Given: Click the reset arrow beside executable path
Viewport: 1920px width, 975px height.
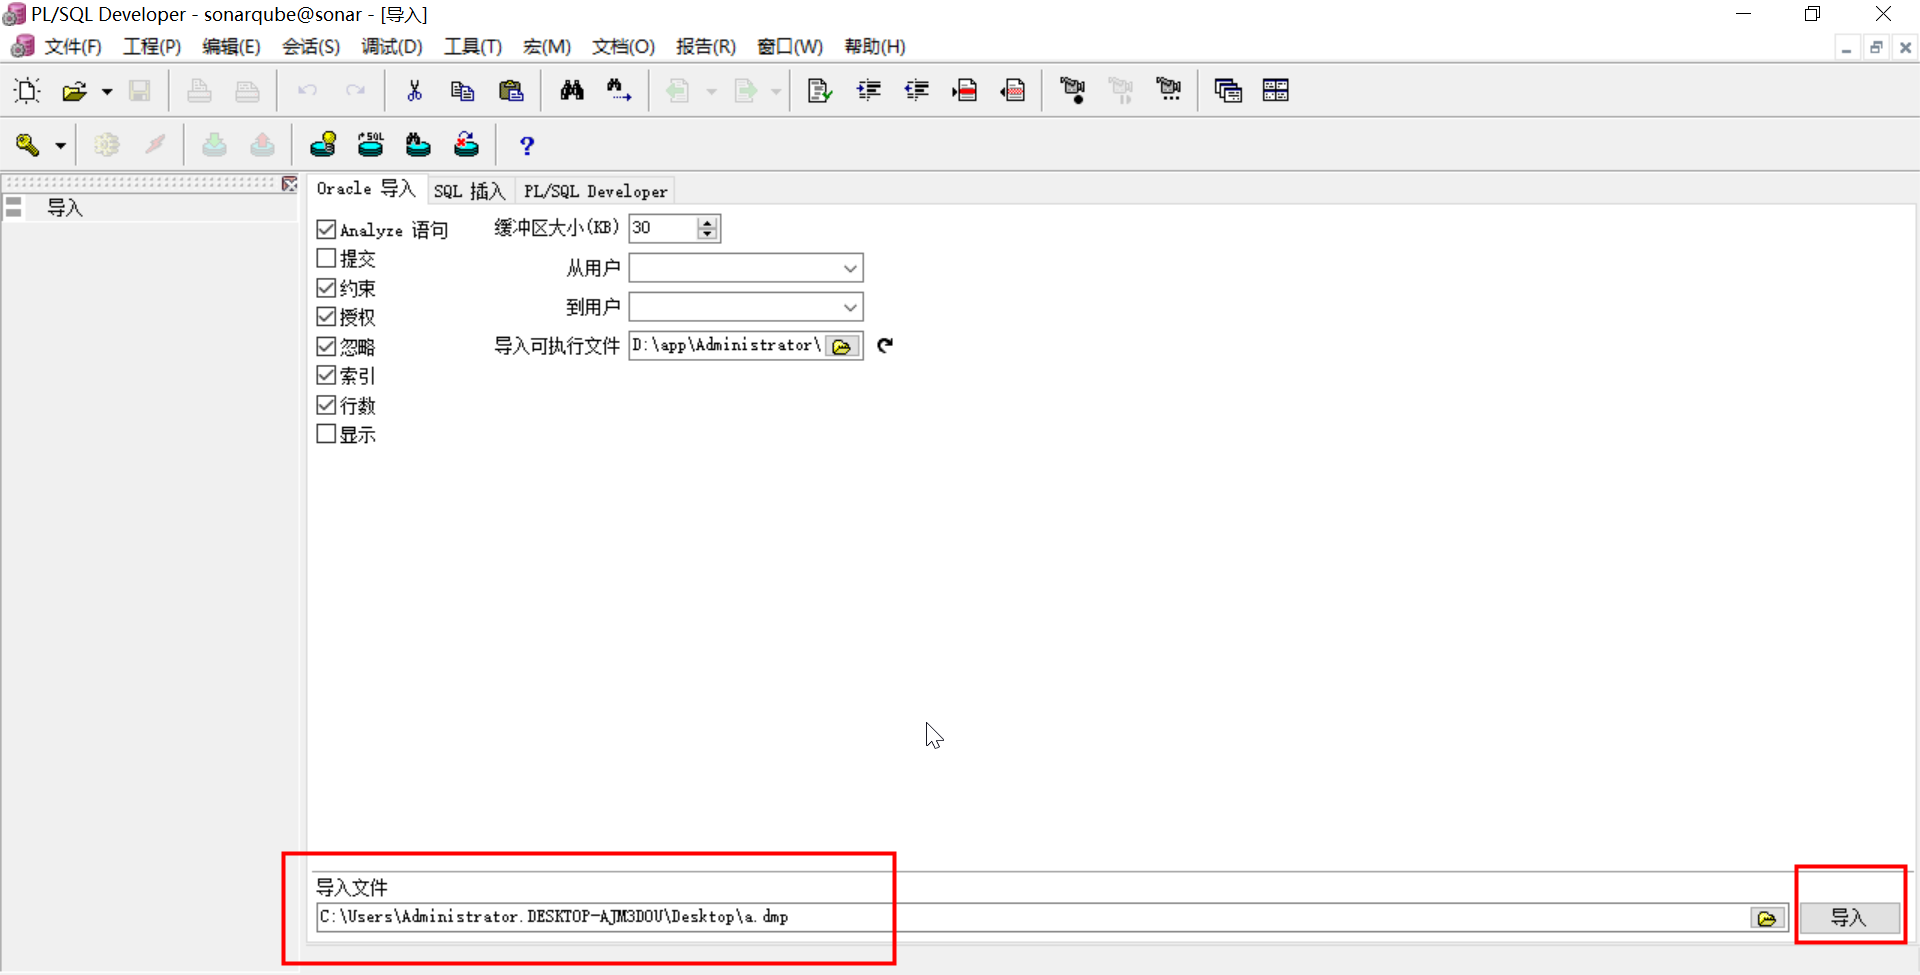Looking at the screenshot, I should point(885,346).
